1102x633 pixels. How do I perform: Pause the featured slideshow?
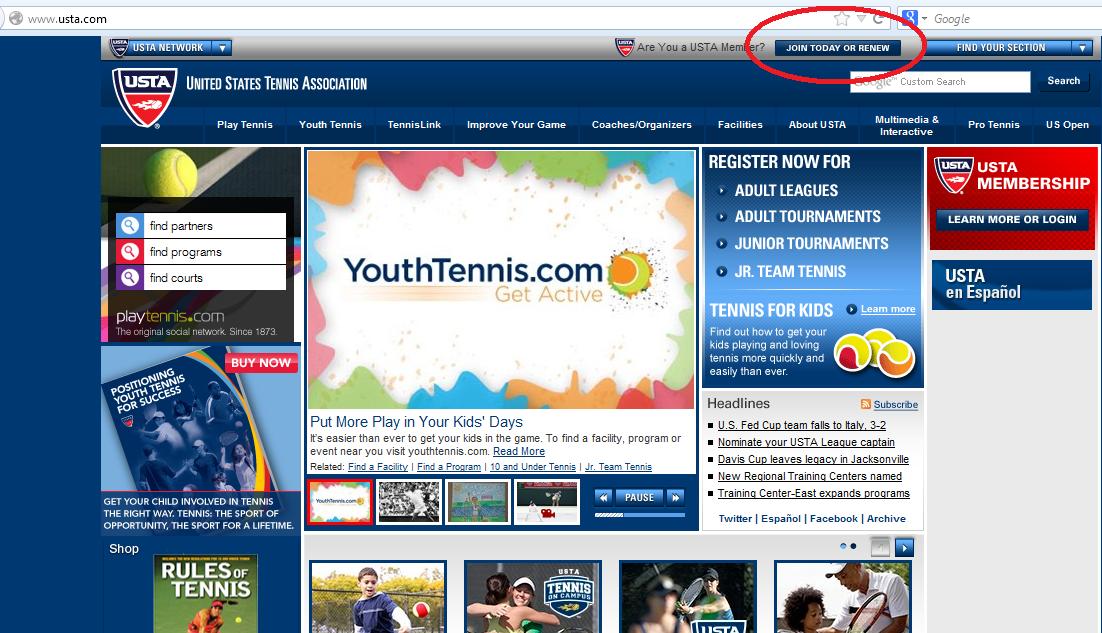click(x=639, y=497)
